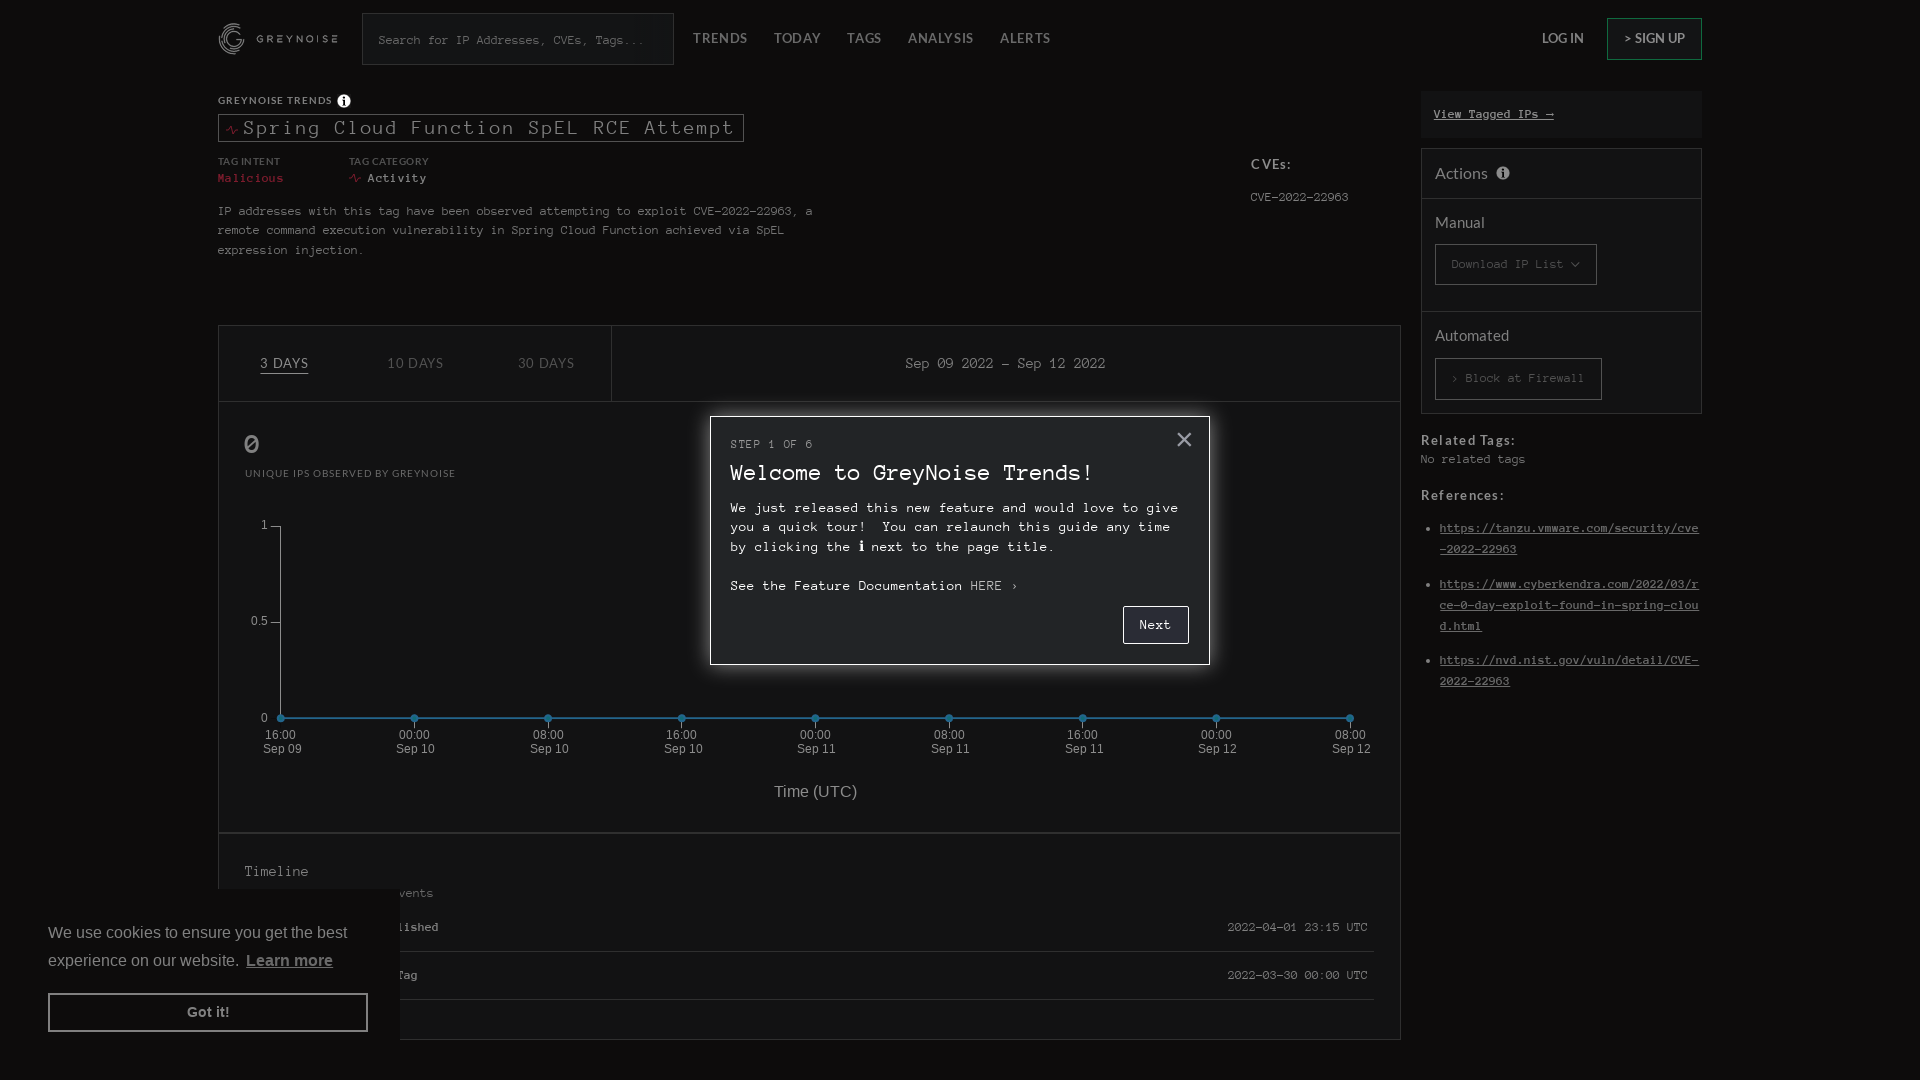The width and height of the screenshot is (1920, 1080).
Task: Click the info icon beside GreyNoise Trends
Action: coord(344,101)
